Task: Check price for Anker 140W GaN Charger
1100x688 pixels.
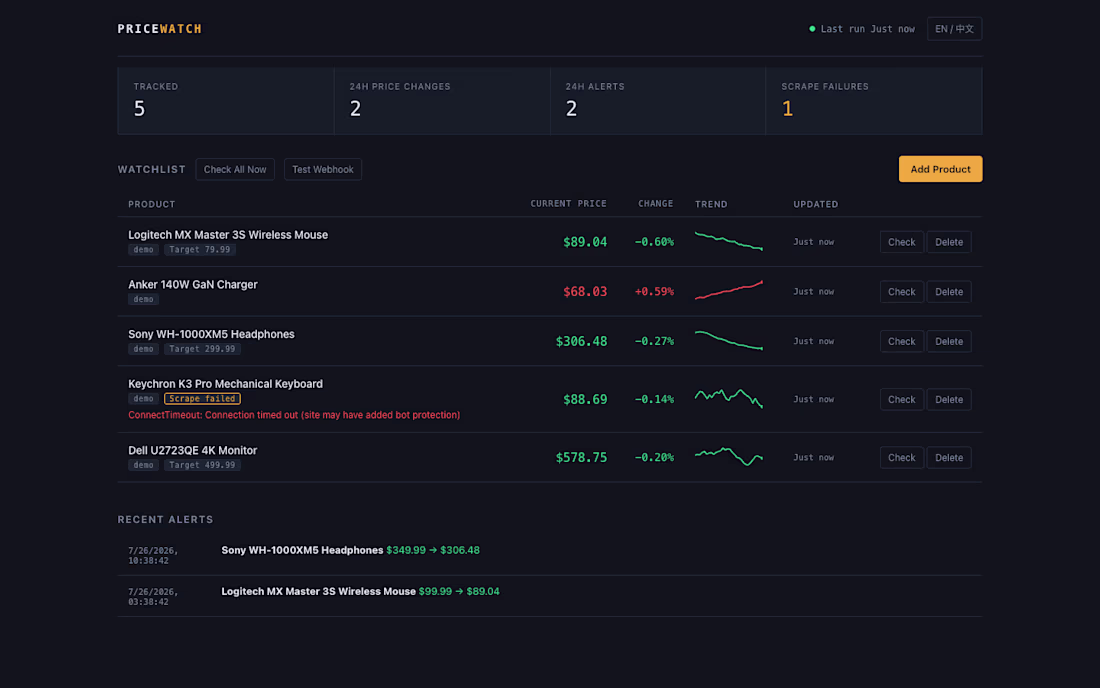Action: click(x=901, y=292)
